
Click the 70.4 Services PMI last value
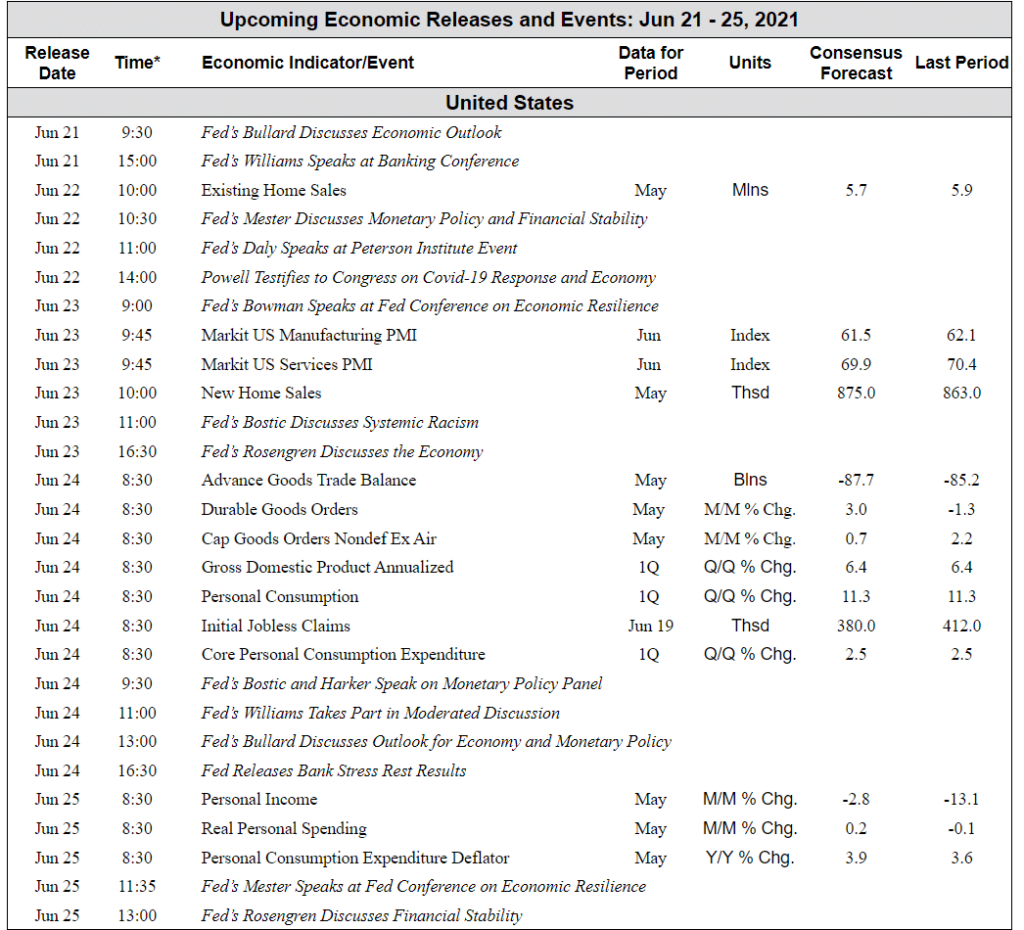coord(961,364)
